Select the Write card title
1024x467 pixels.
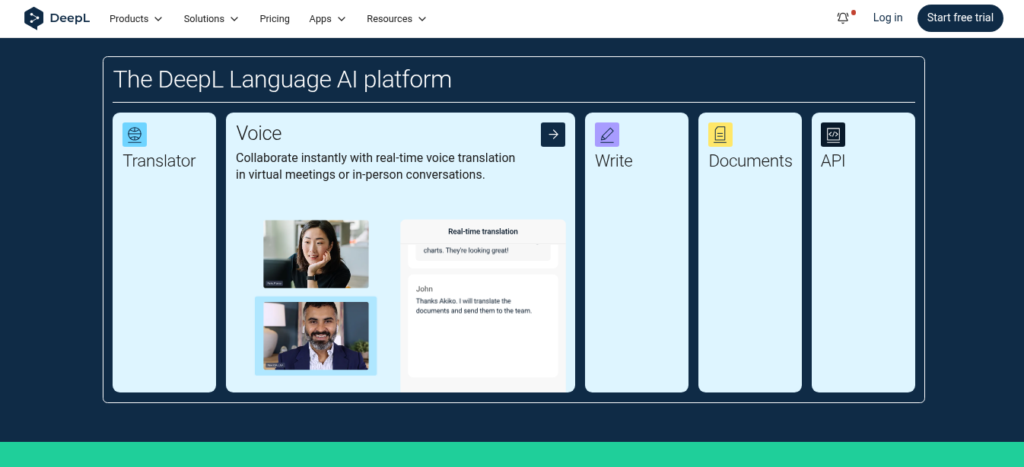tap(613, 161)
